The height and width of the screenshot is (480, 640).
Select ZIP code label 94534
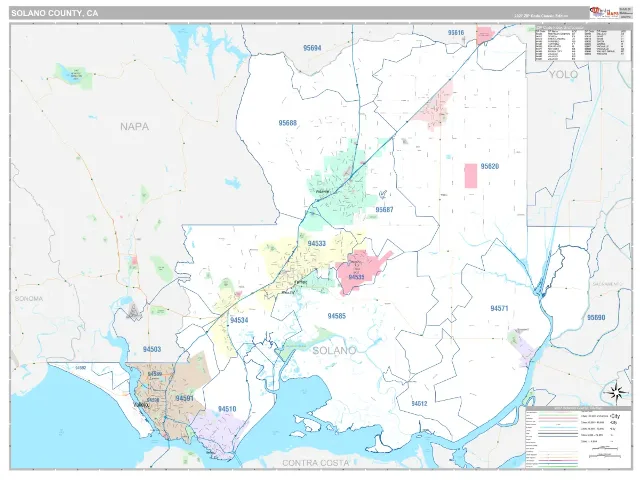tap(239, 320)
